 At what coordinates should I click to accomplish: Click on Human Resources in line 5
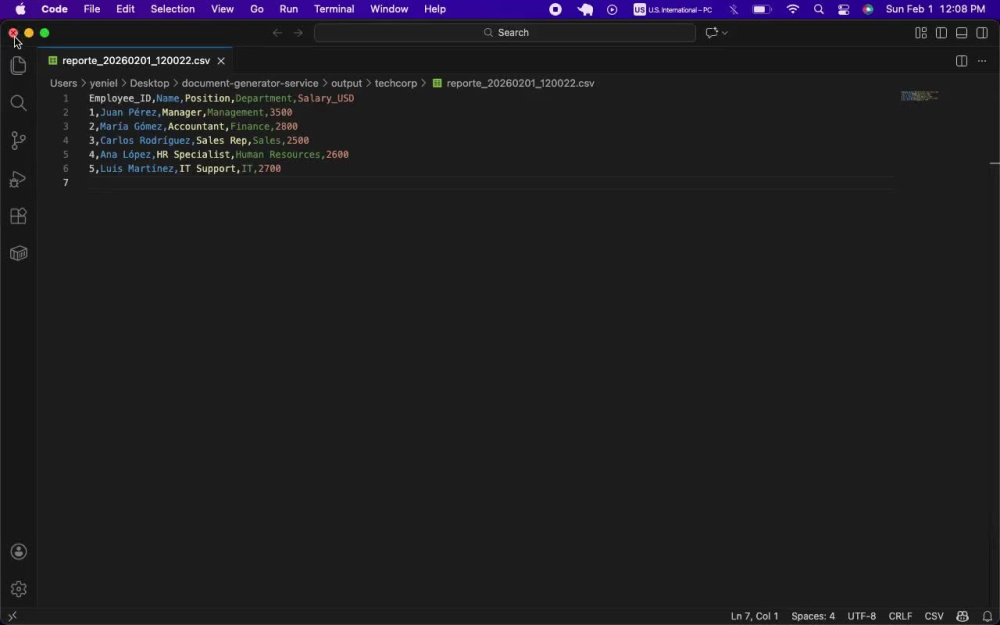[277, 154]
